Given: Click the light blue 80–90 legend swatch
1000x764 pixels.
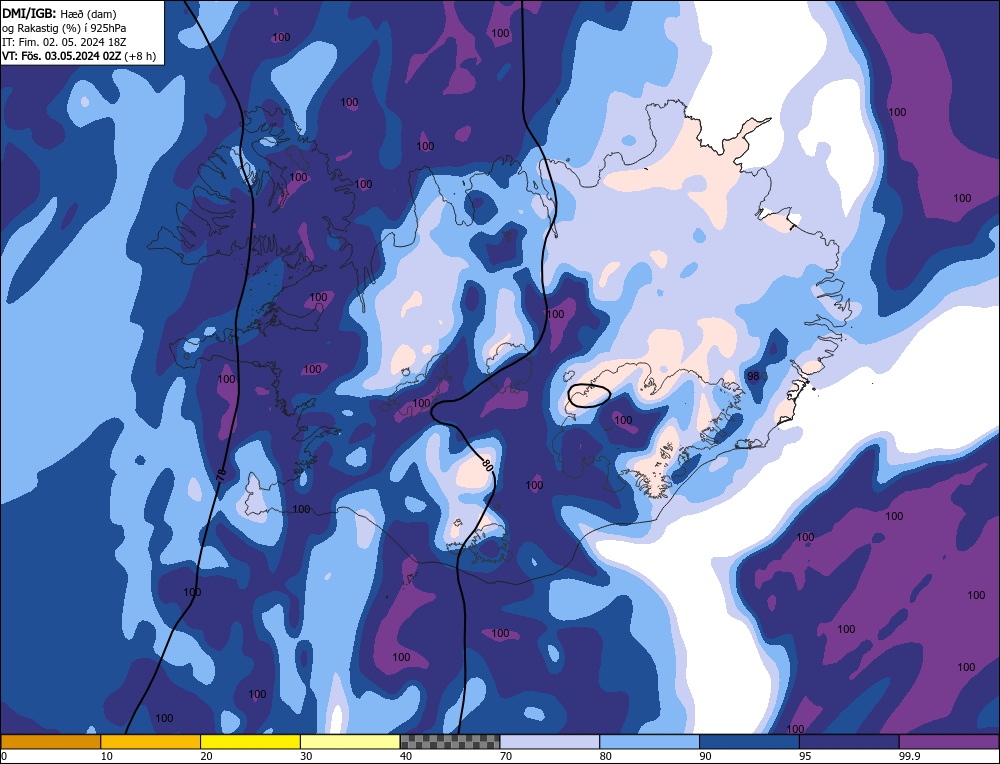Looking at the screenshot, I should tap(649, 742).
